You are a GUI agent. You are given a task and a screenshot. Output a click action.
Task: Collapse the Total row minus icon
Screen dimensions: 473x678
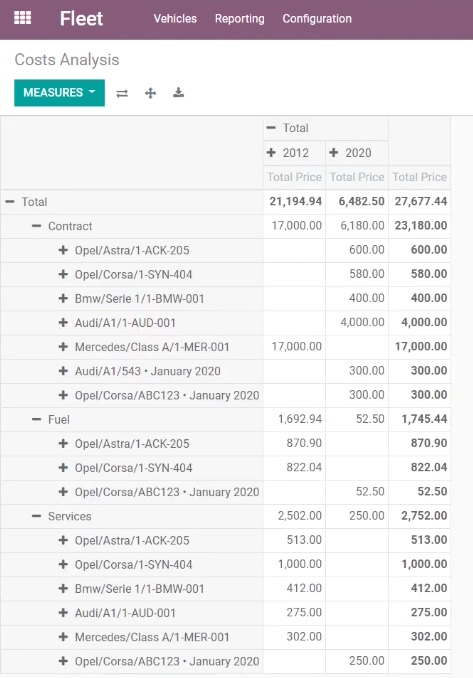(x=10, y=202)
